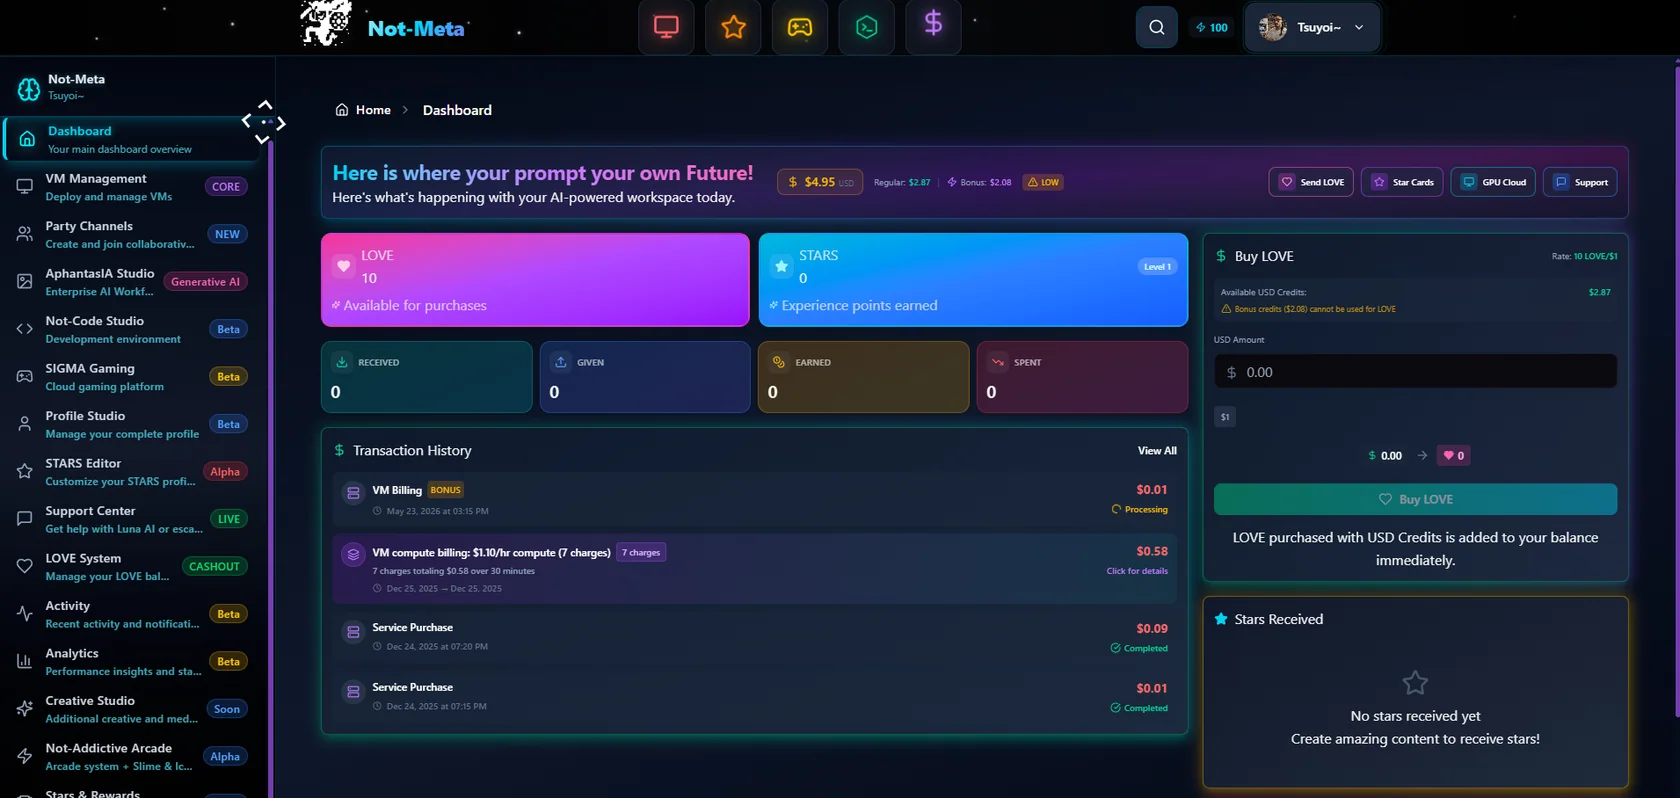Click the 100 energy credits indicator
Viewport: 1680px width, 798px height.
[x=1212, y=27]
